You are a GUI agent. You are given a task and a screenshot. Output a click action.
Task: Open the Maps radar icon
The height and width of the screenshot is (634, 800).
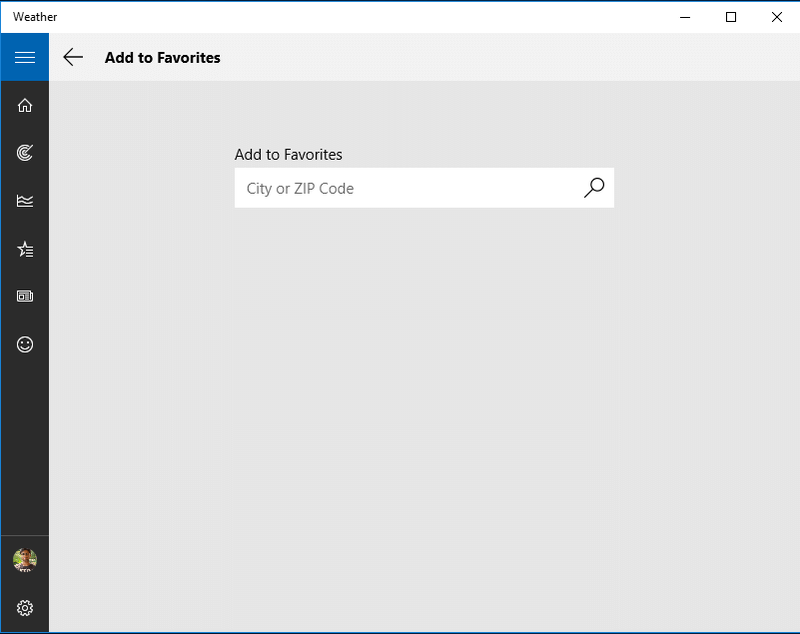point(24,153)
